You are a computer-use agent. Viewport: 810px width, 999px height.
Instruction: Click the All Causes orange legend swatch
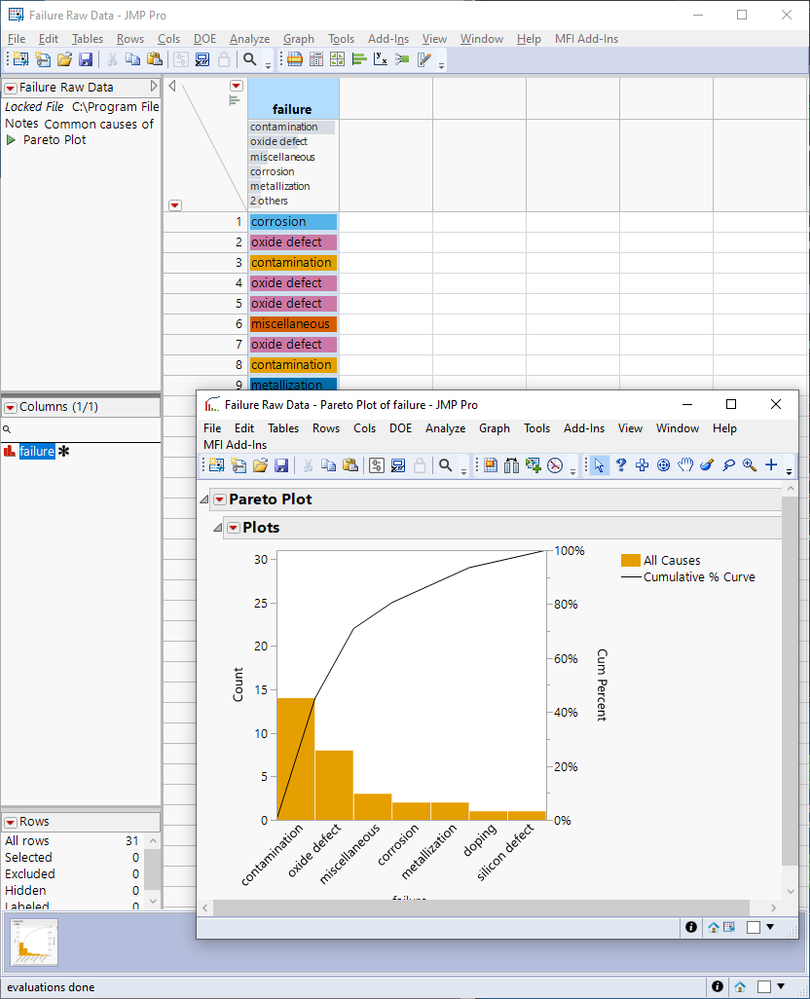(630, 561)
